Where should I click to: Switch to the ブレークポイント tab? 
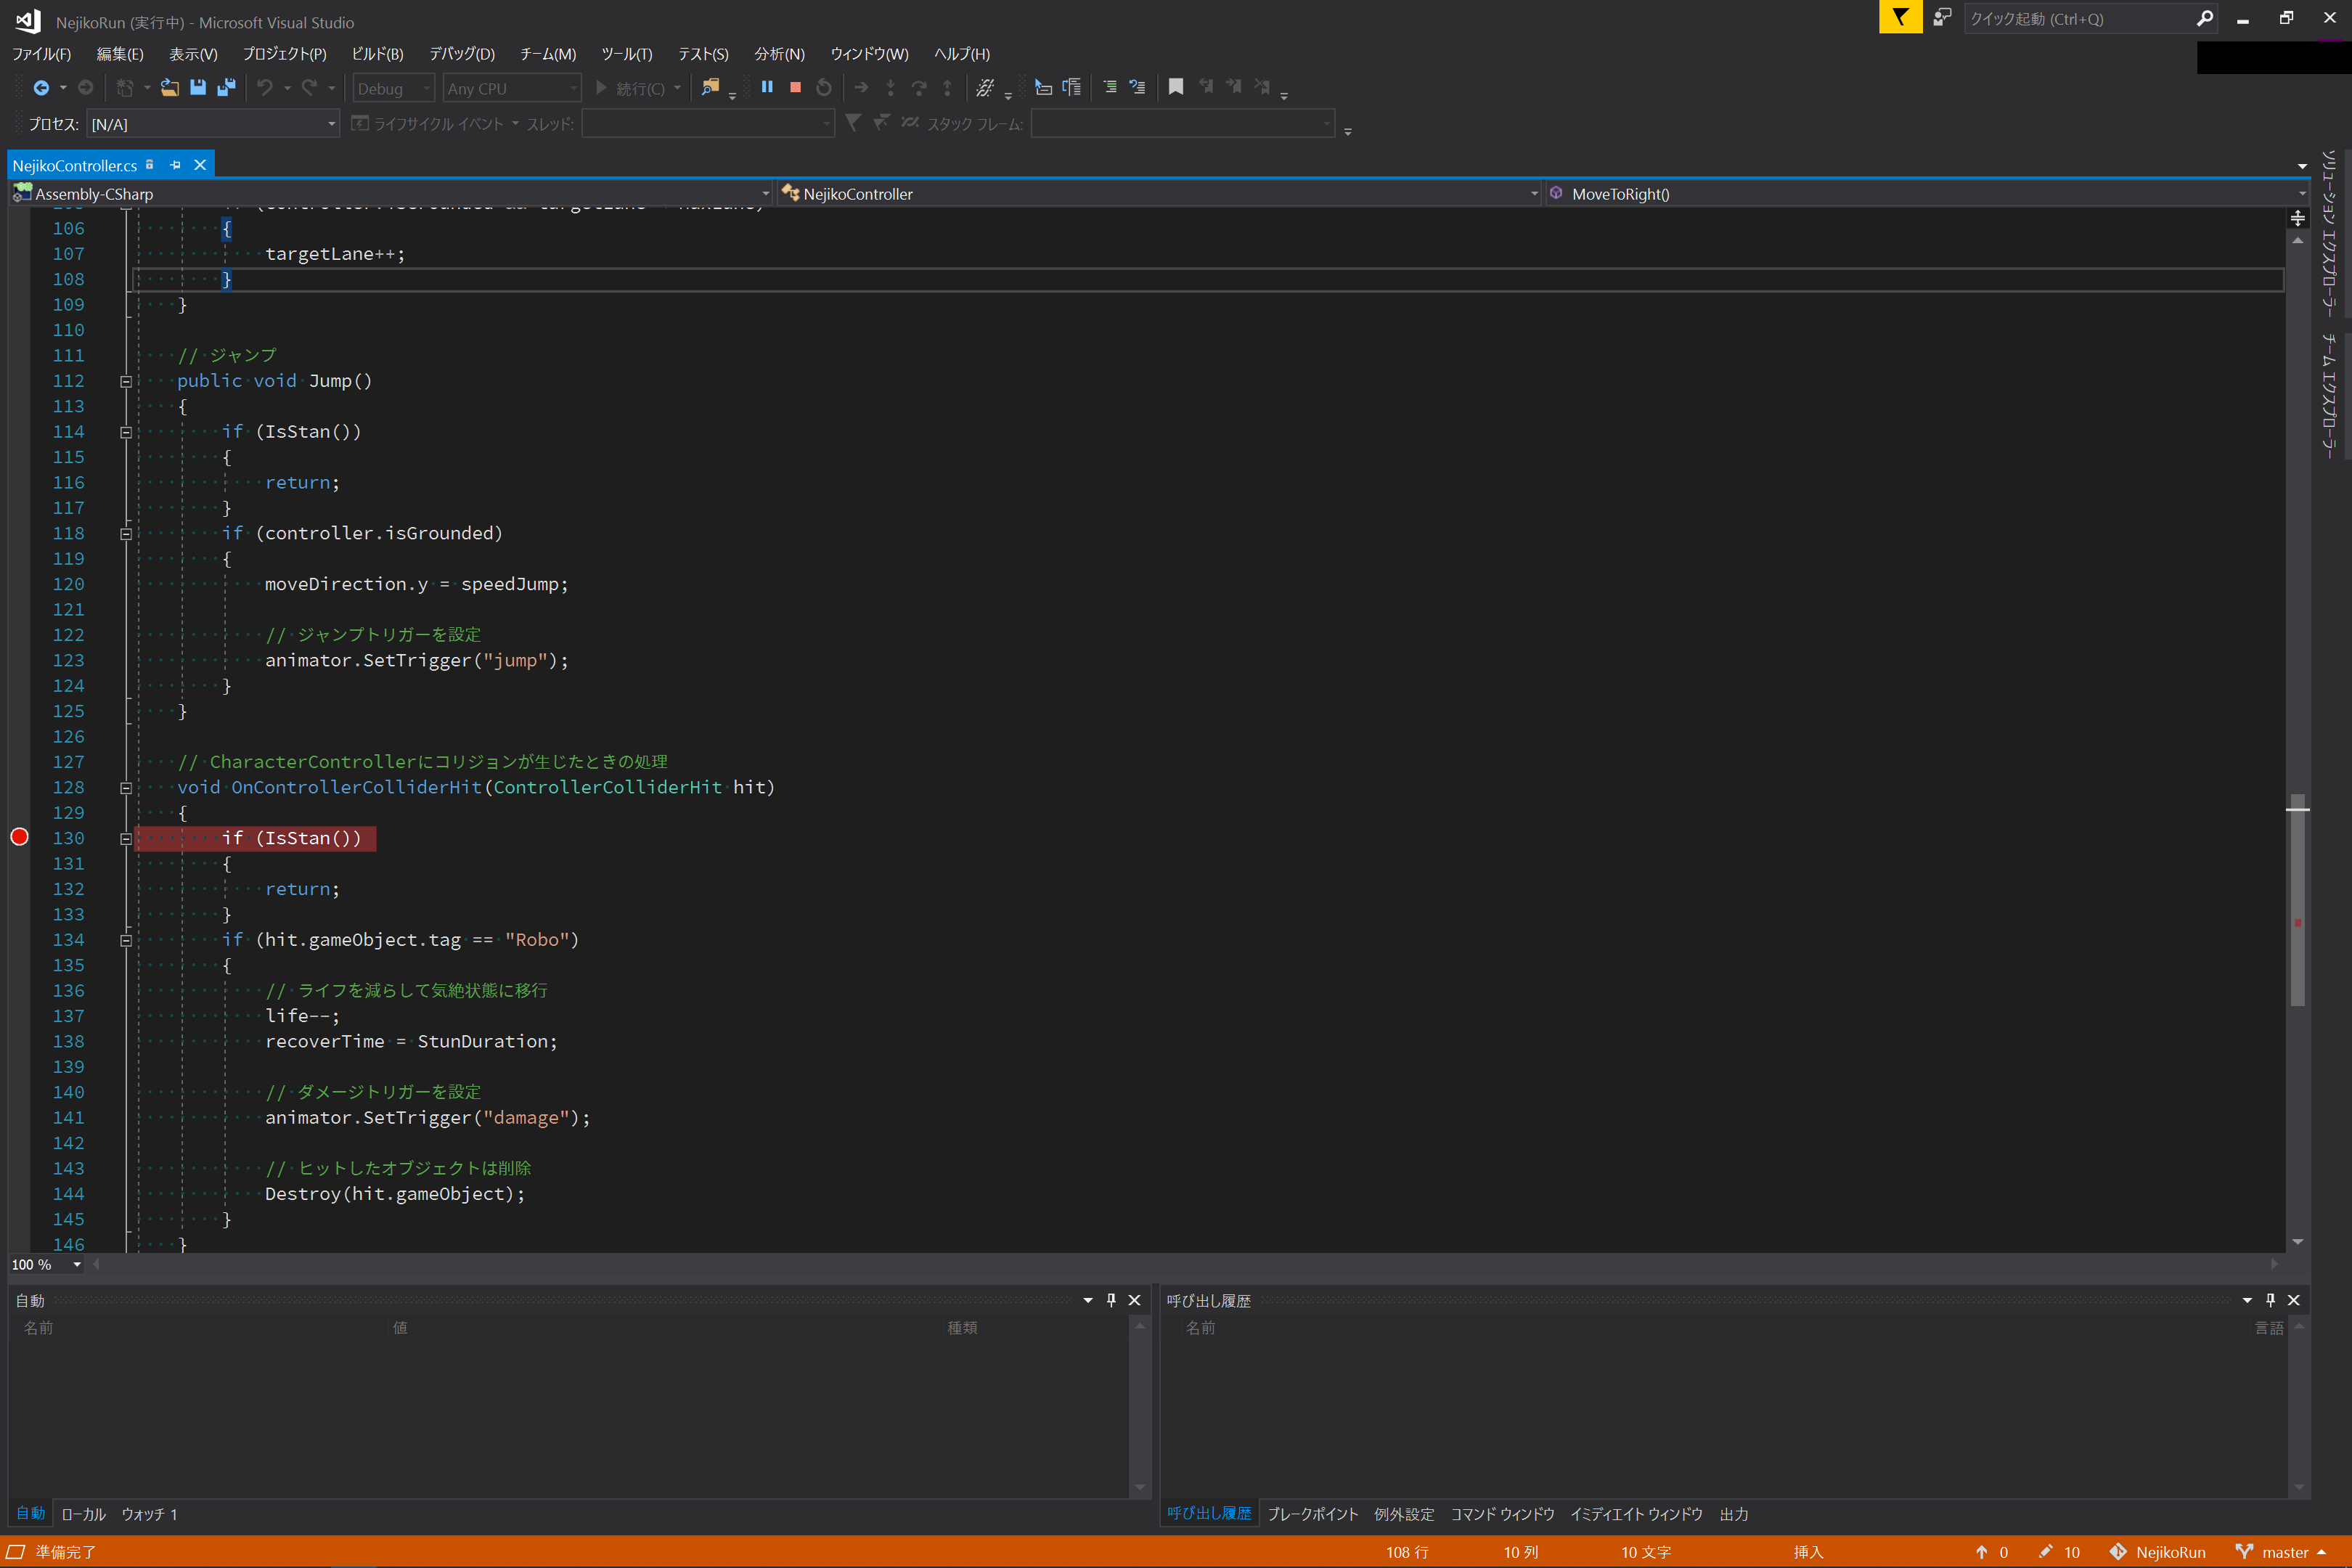(x=1312, y=1514)
